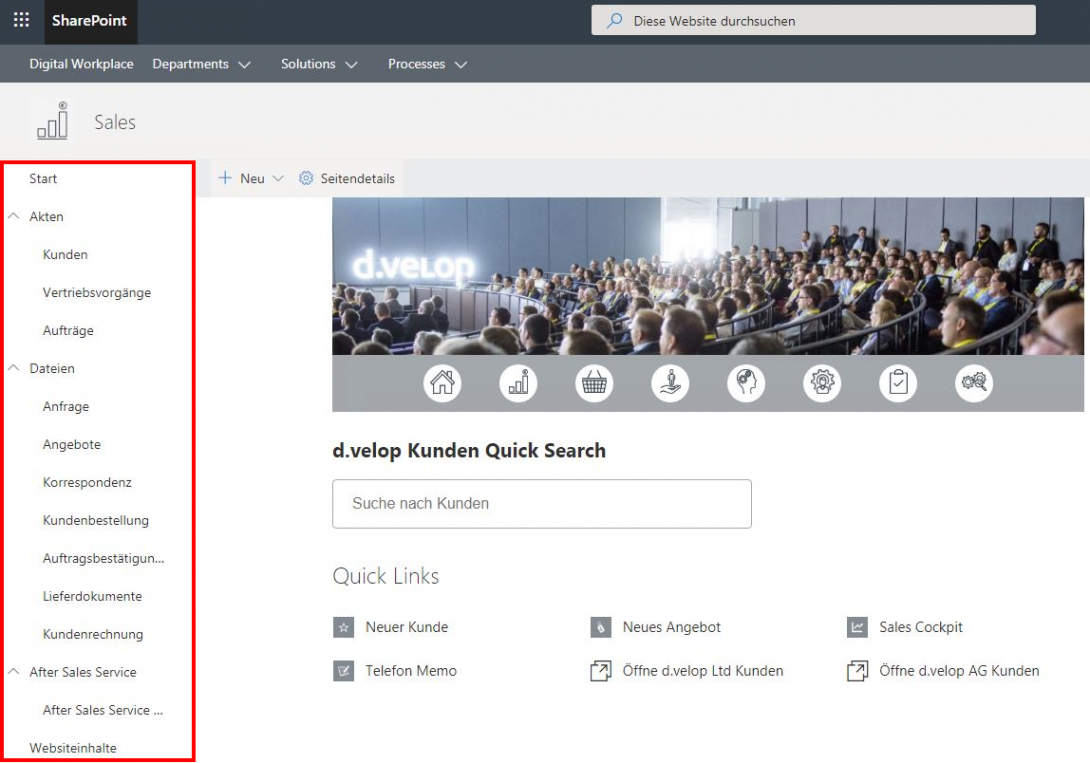Open Kunden under Akten
Image resolution: width=1090 pixels, height=763 pixels.
pos(65,254)
